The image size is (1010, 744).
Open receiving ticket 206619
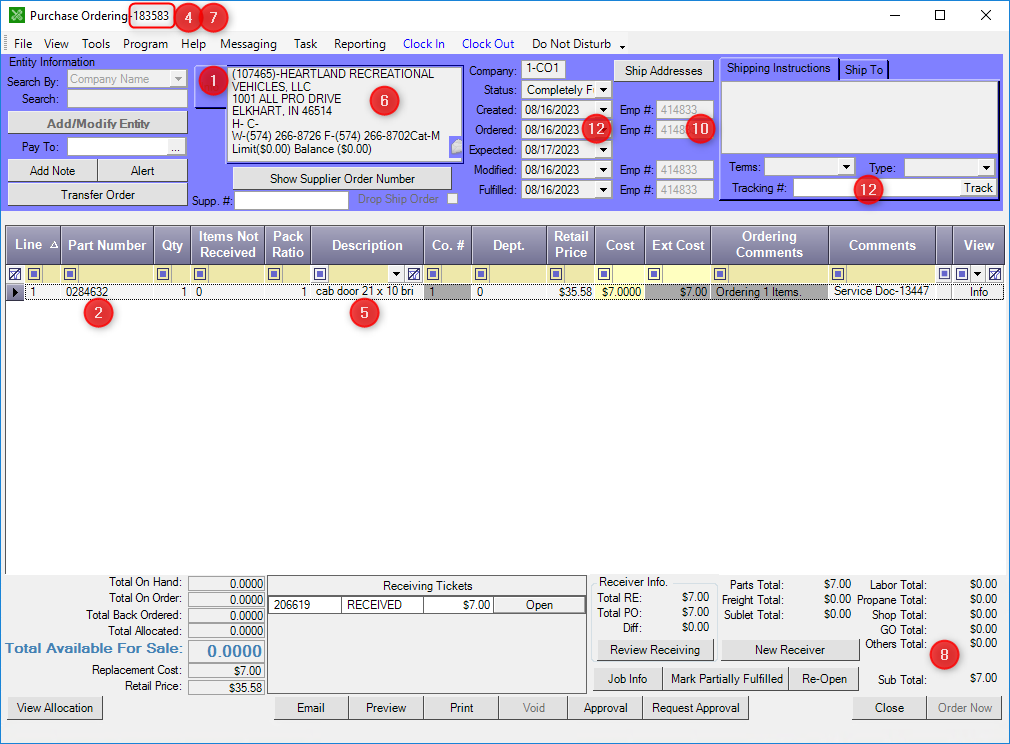539,605
